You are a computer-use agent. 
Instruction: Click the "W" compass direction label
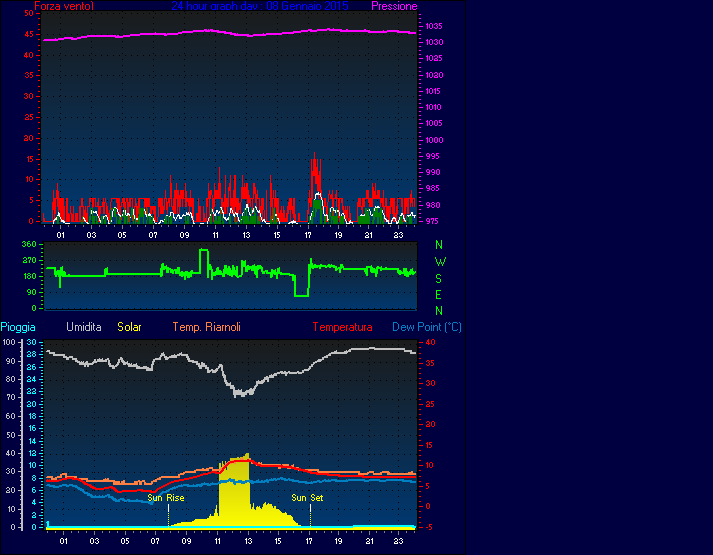pos(440,262)
